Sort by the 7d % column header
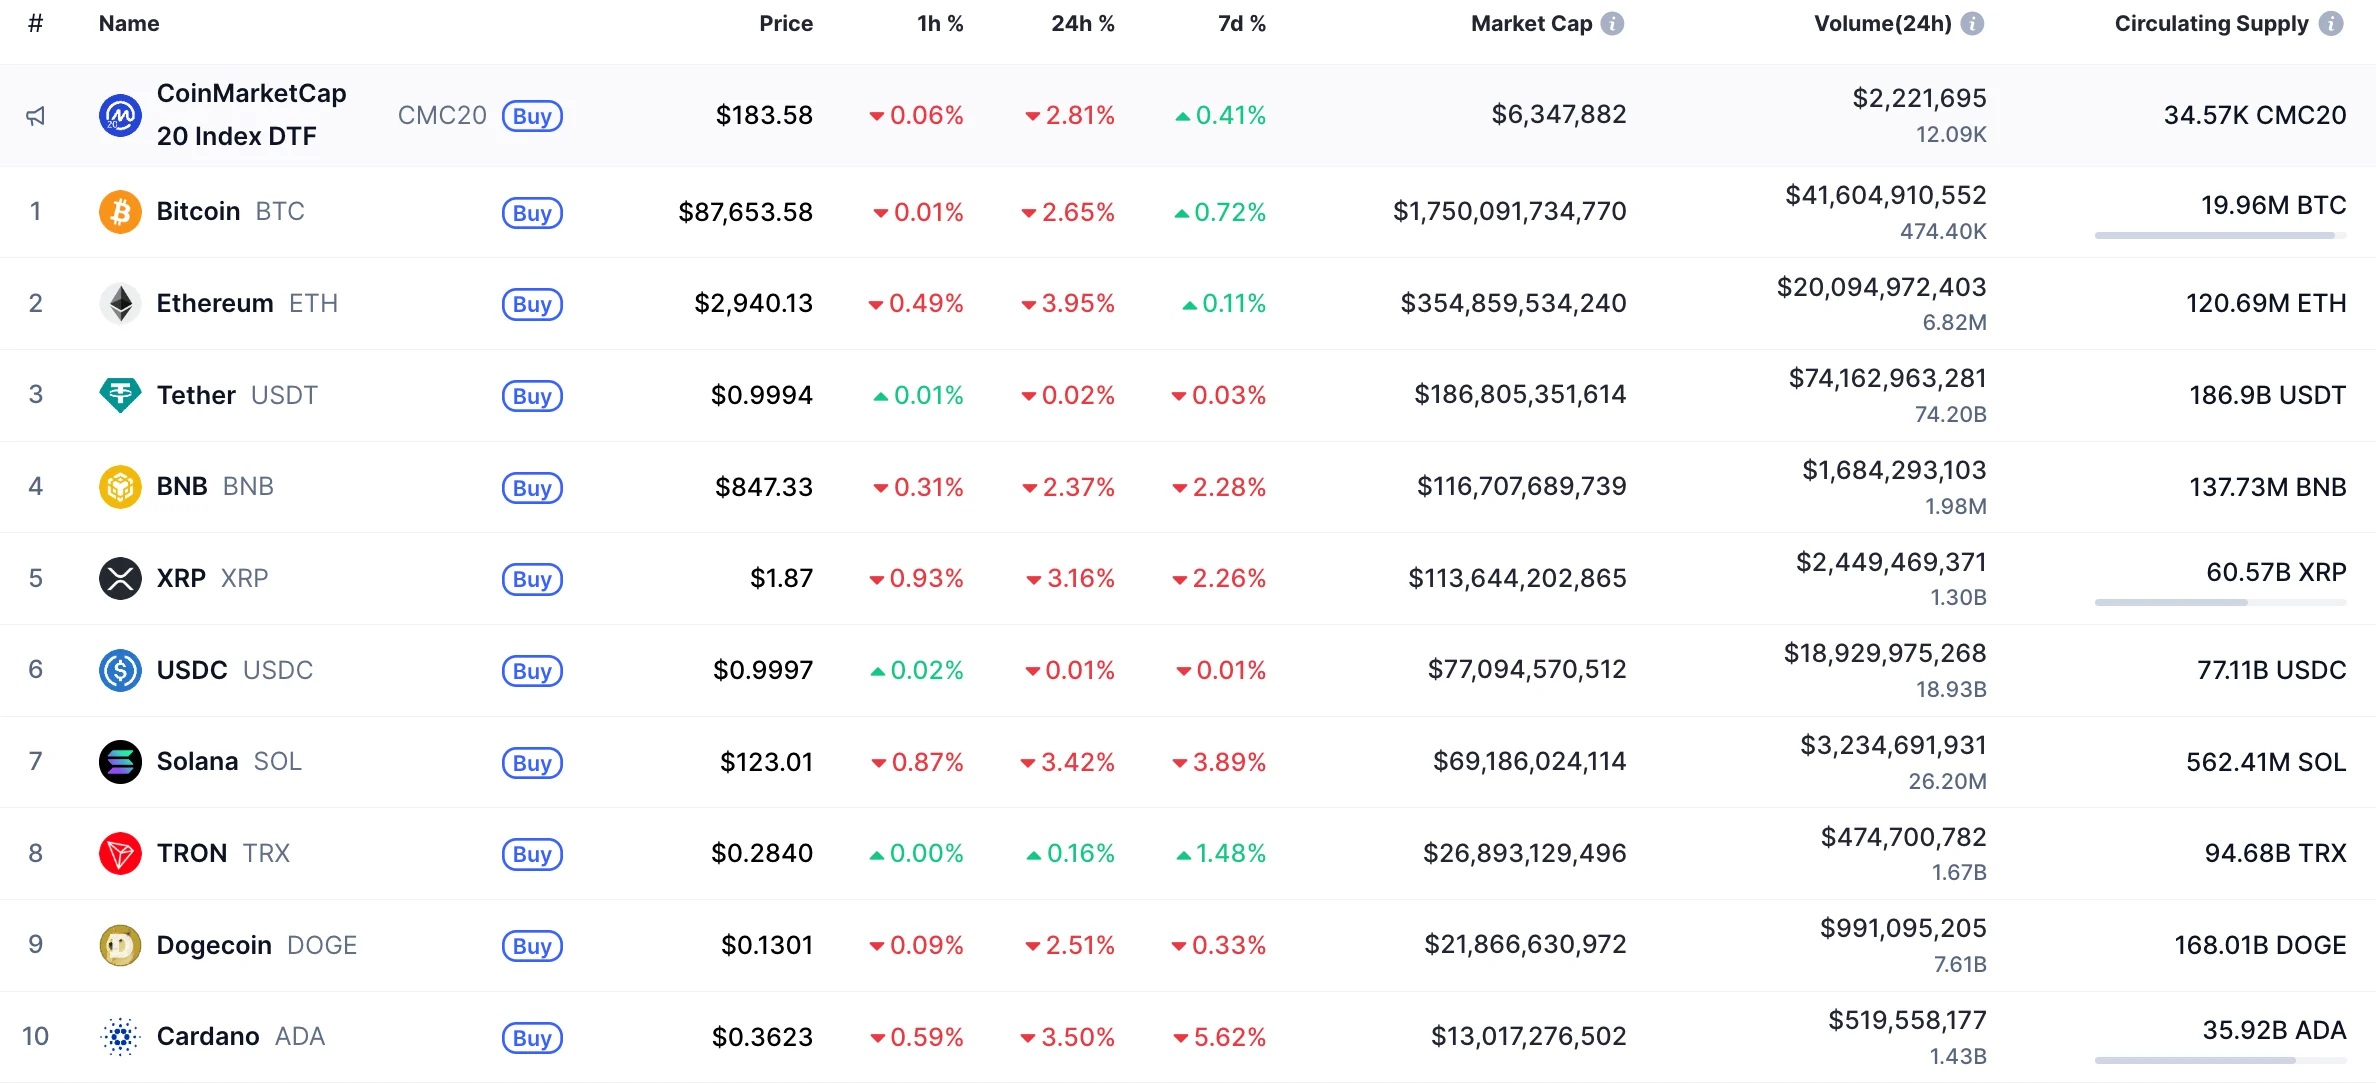Screen dimensions: 2376x1084 tap(1241, 24)
